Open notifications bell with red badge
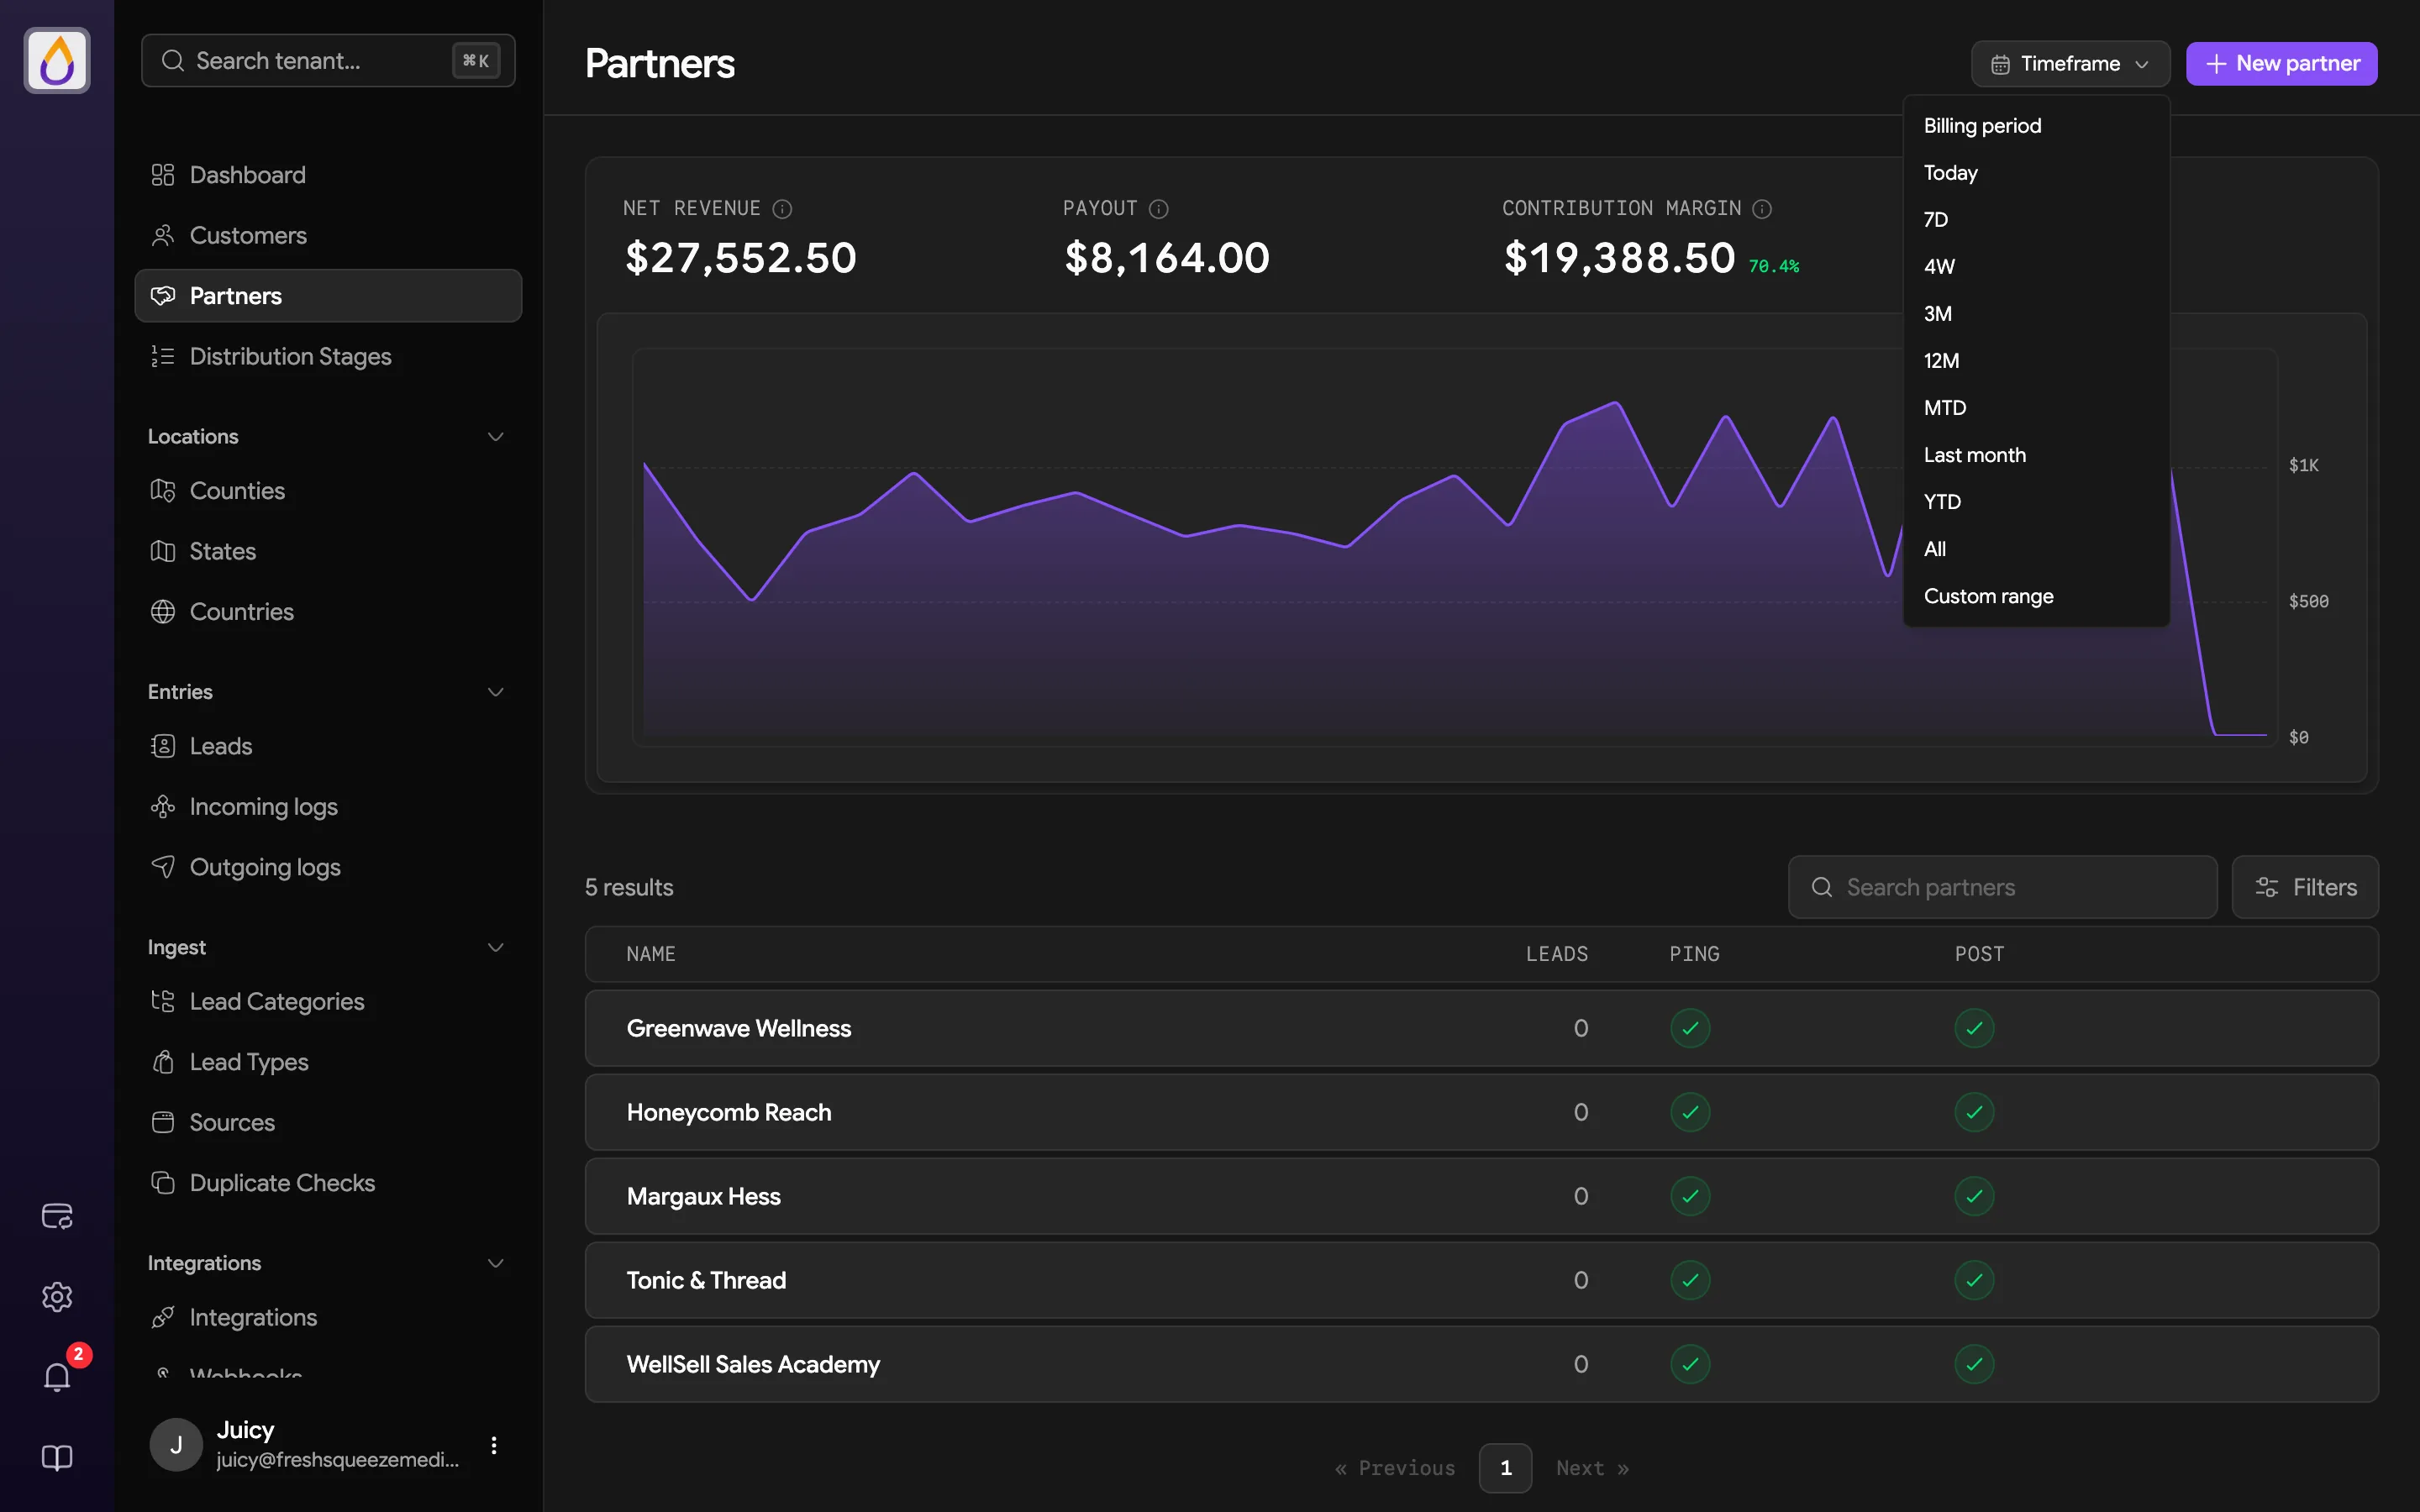Screen dimensions: 2420x1512 [x=57, y=1377]
